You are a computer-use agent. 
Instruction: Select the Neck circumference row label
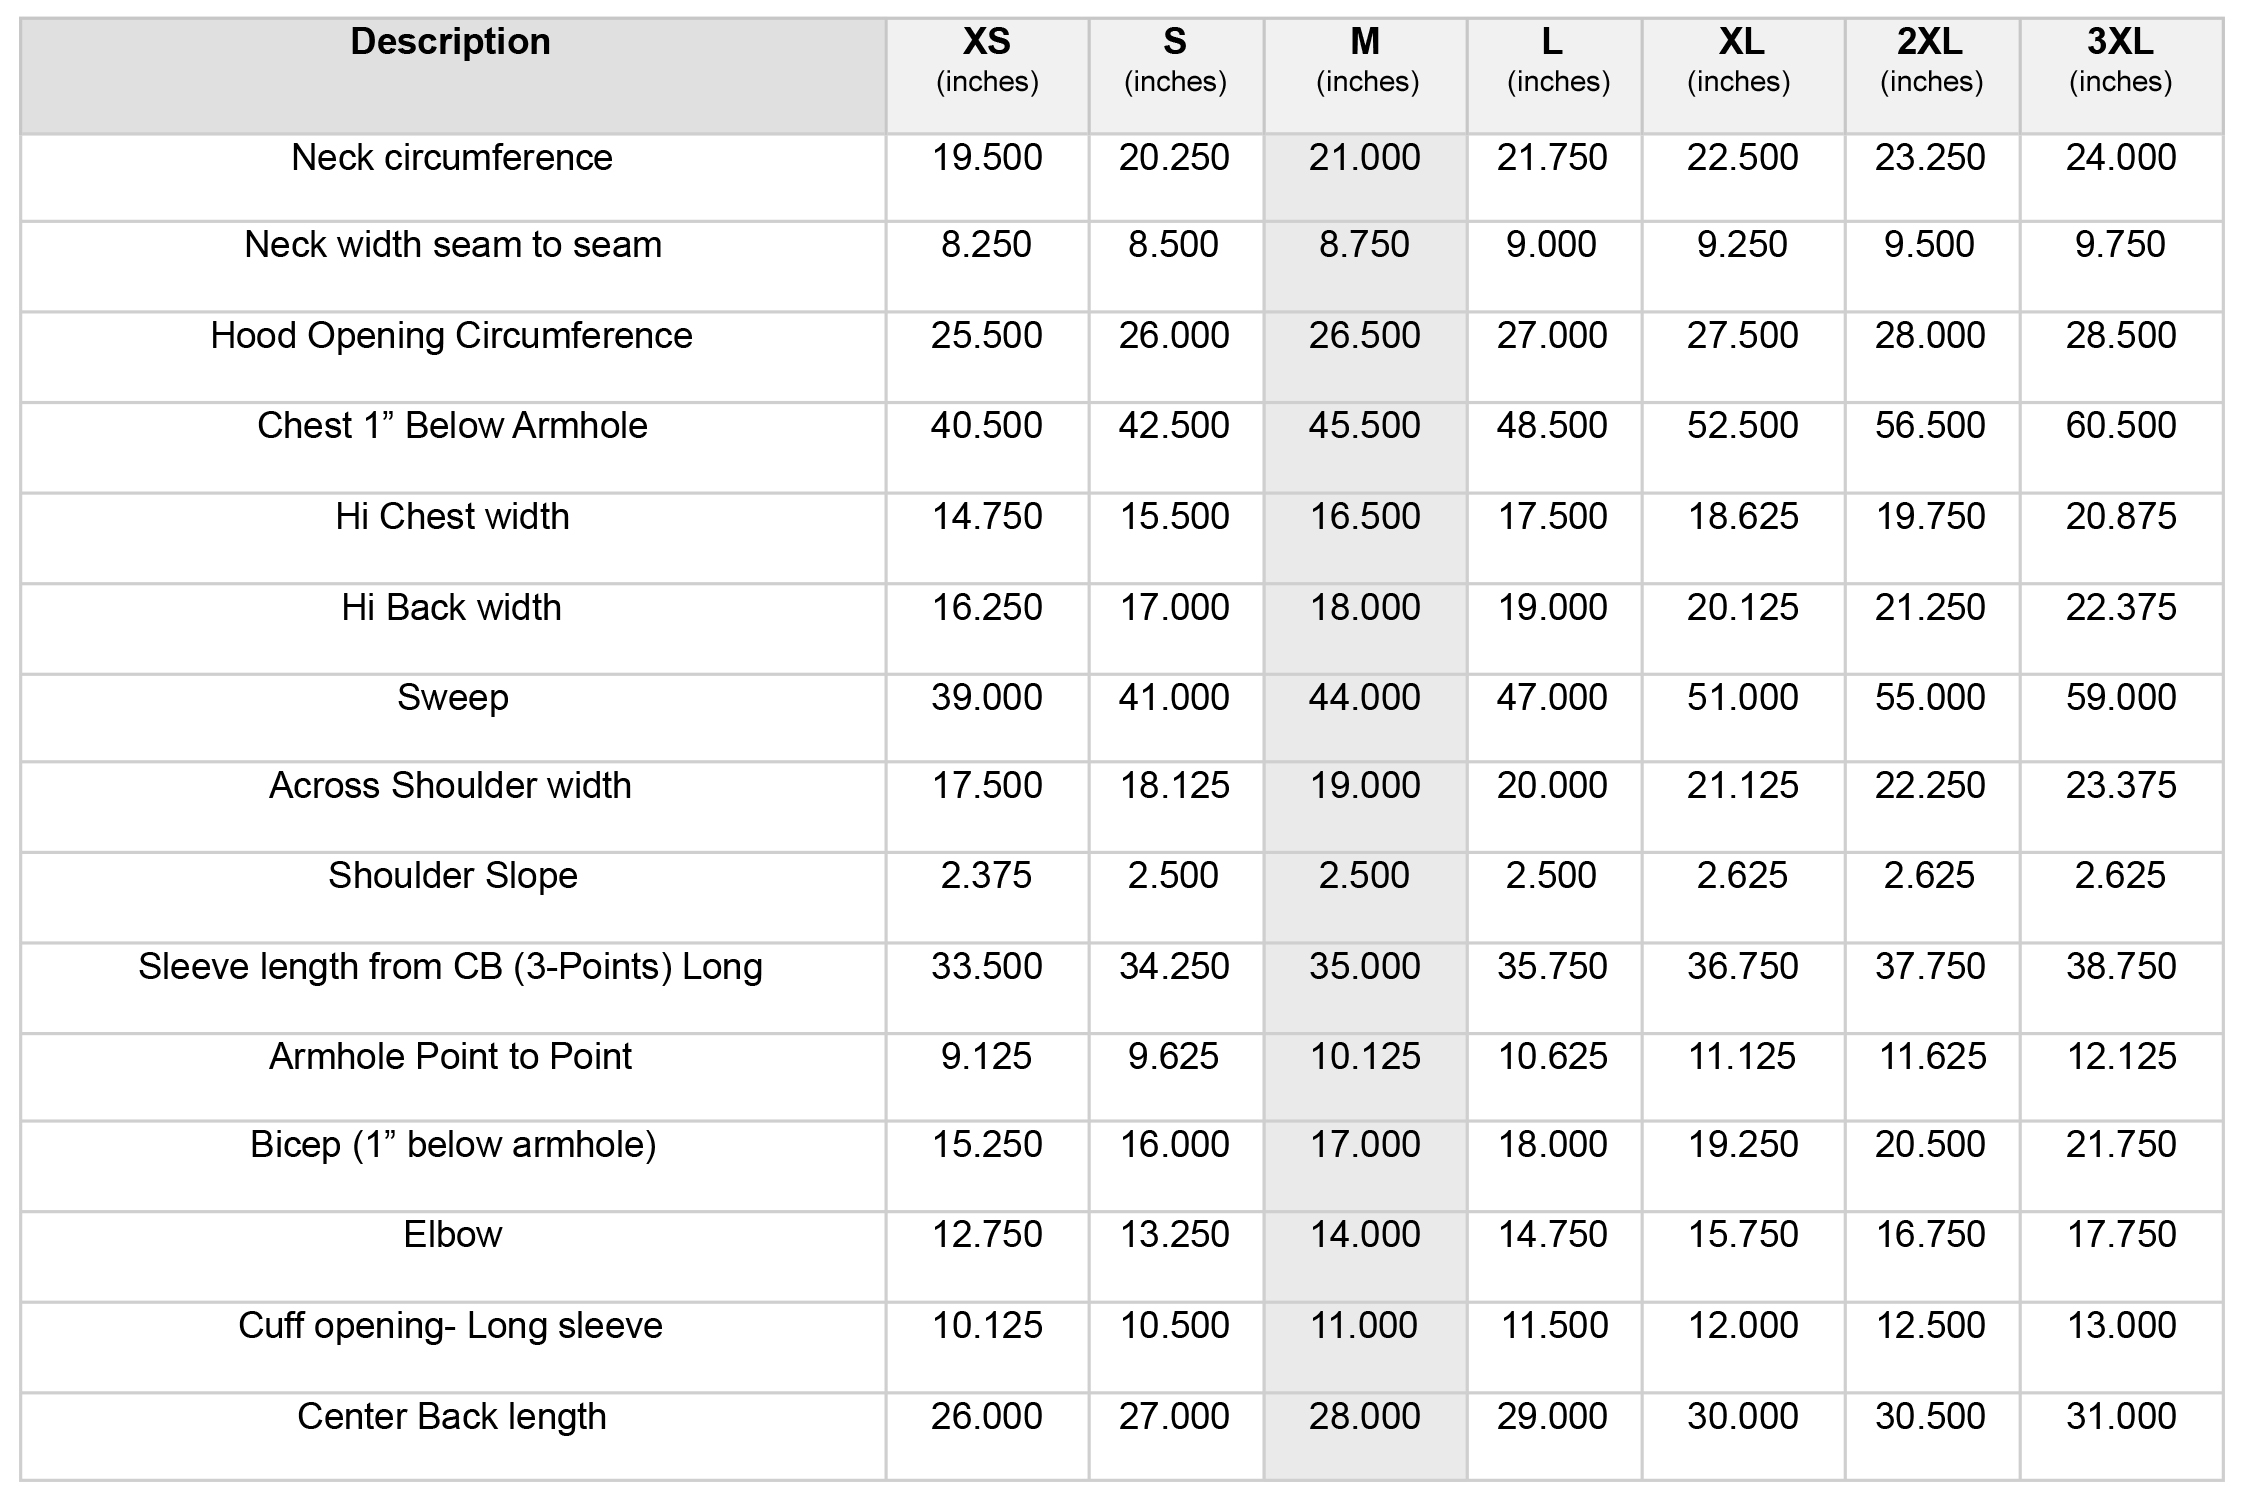click(452, 158)
